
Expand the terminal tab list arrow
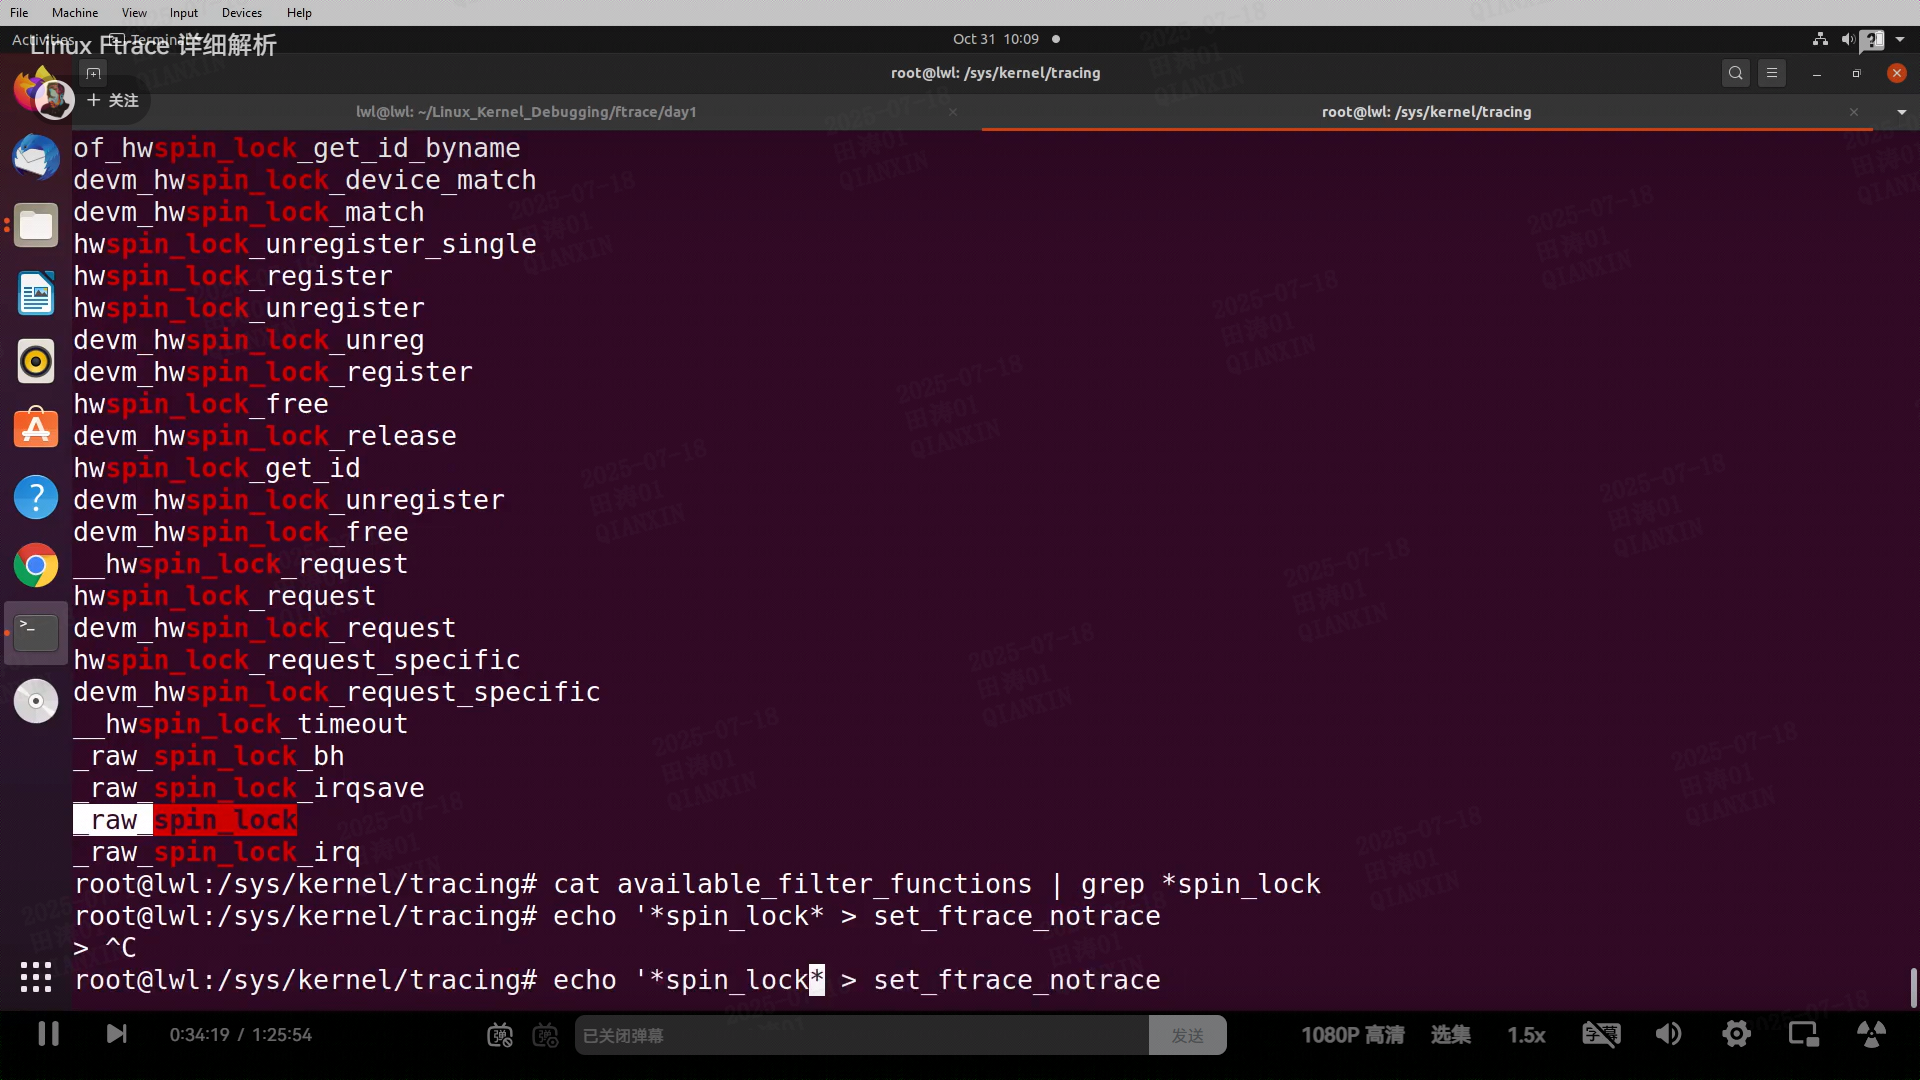click(1901, 112)
